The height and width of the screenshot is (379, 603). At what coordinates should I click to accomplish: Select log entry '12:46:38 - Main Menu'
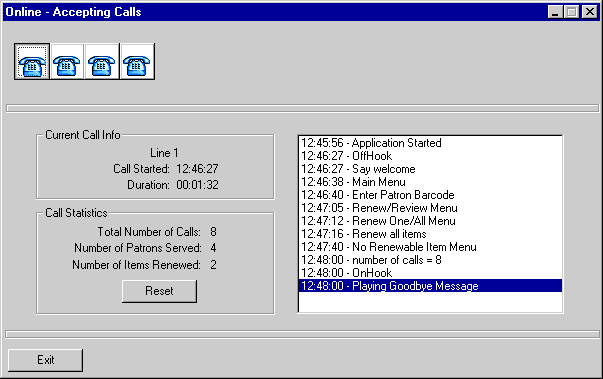pyautogui.click(x=430, y=182)
